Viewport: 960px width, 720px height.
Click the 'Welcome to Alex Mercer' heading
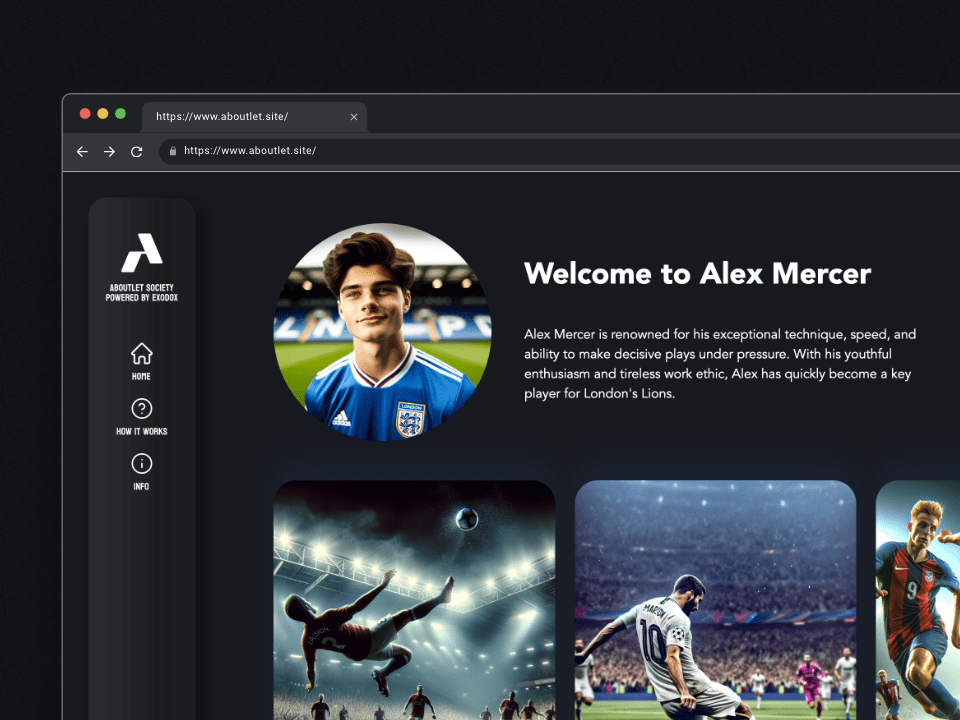697,273
